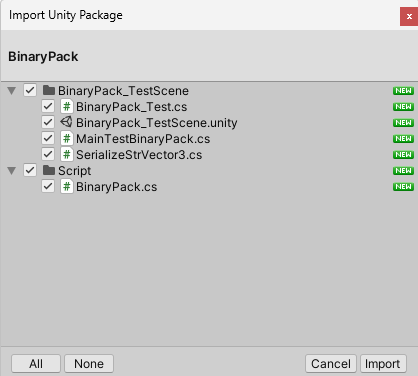Click the C# script icon of BinaryPack_Test.cs
Viewport: 418px width, 376px height.
(x=67, y=106)
